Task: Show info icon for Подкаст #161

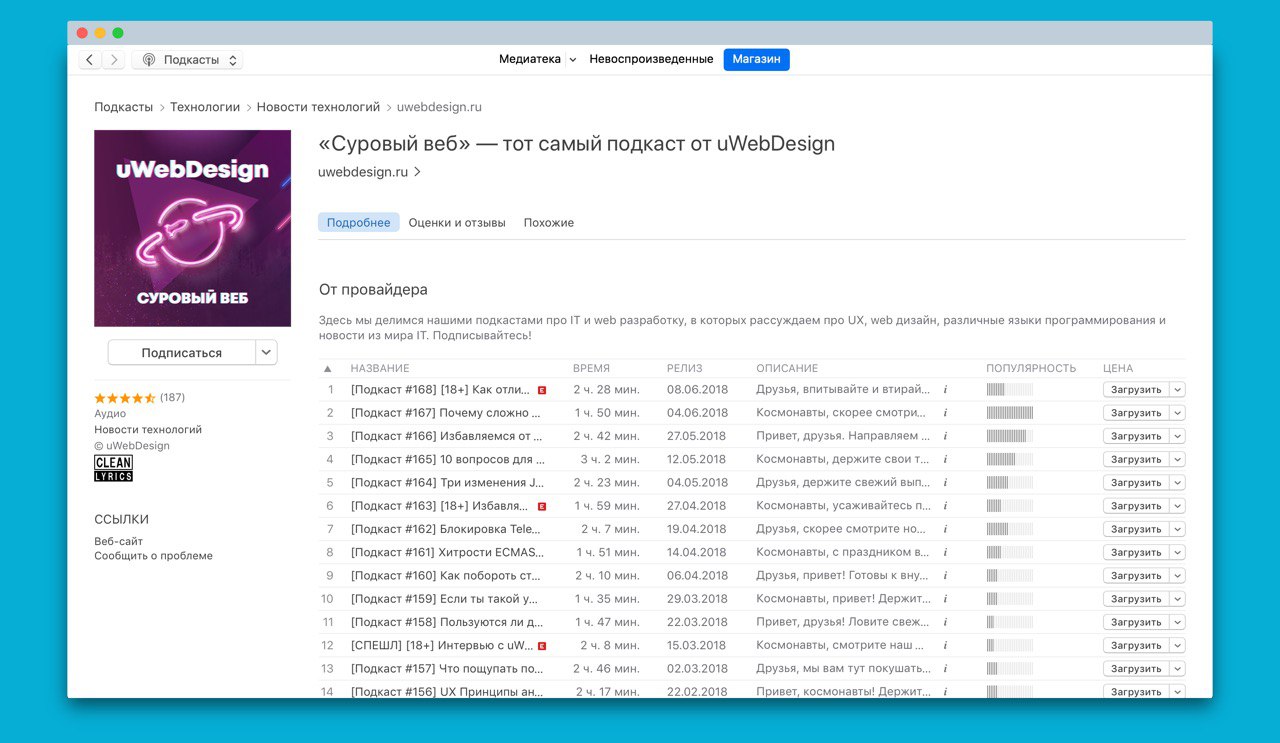Action: 945,553
